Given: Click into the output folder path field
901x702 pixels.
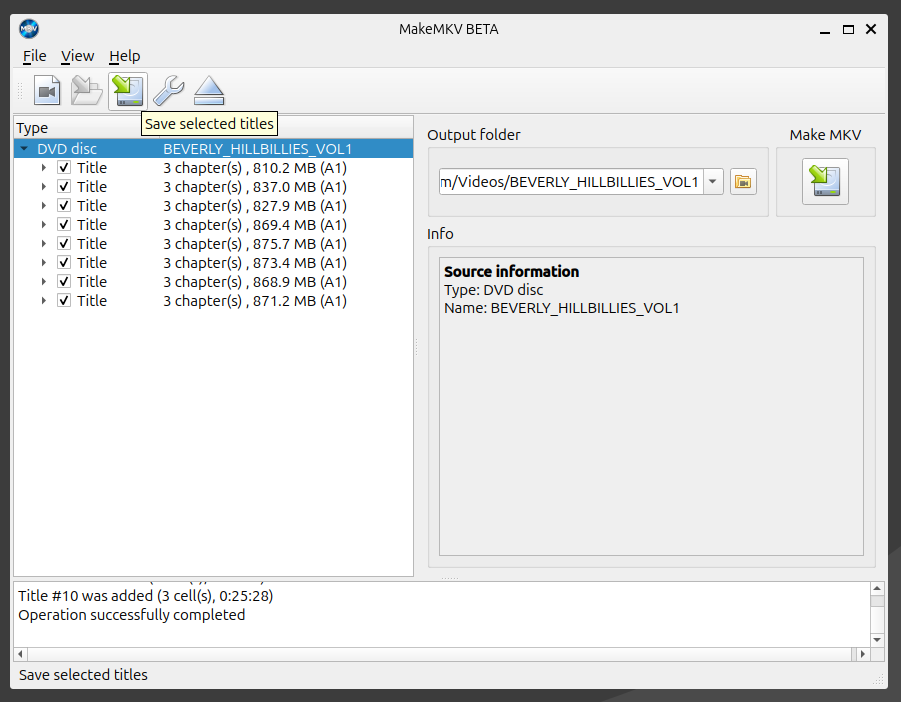Looking at the screenshot, I should tap(570, 182).
